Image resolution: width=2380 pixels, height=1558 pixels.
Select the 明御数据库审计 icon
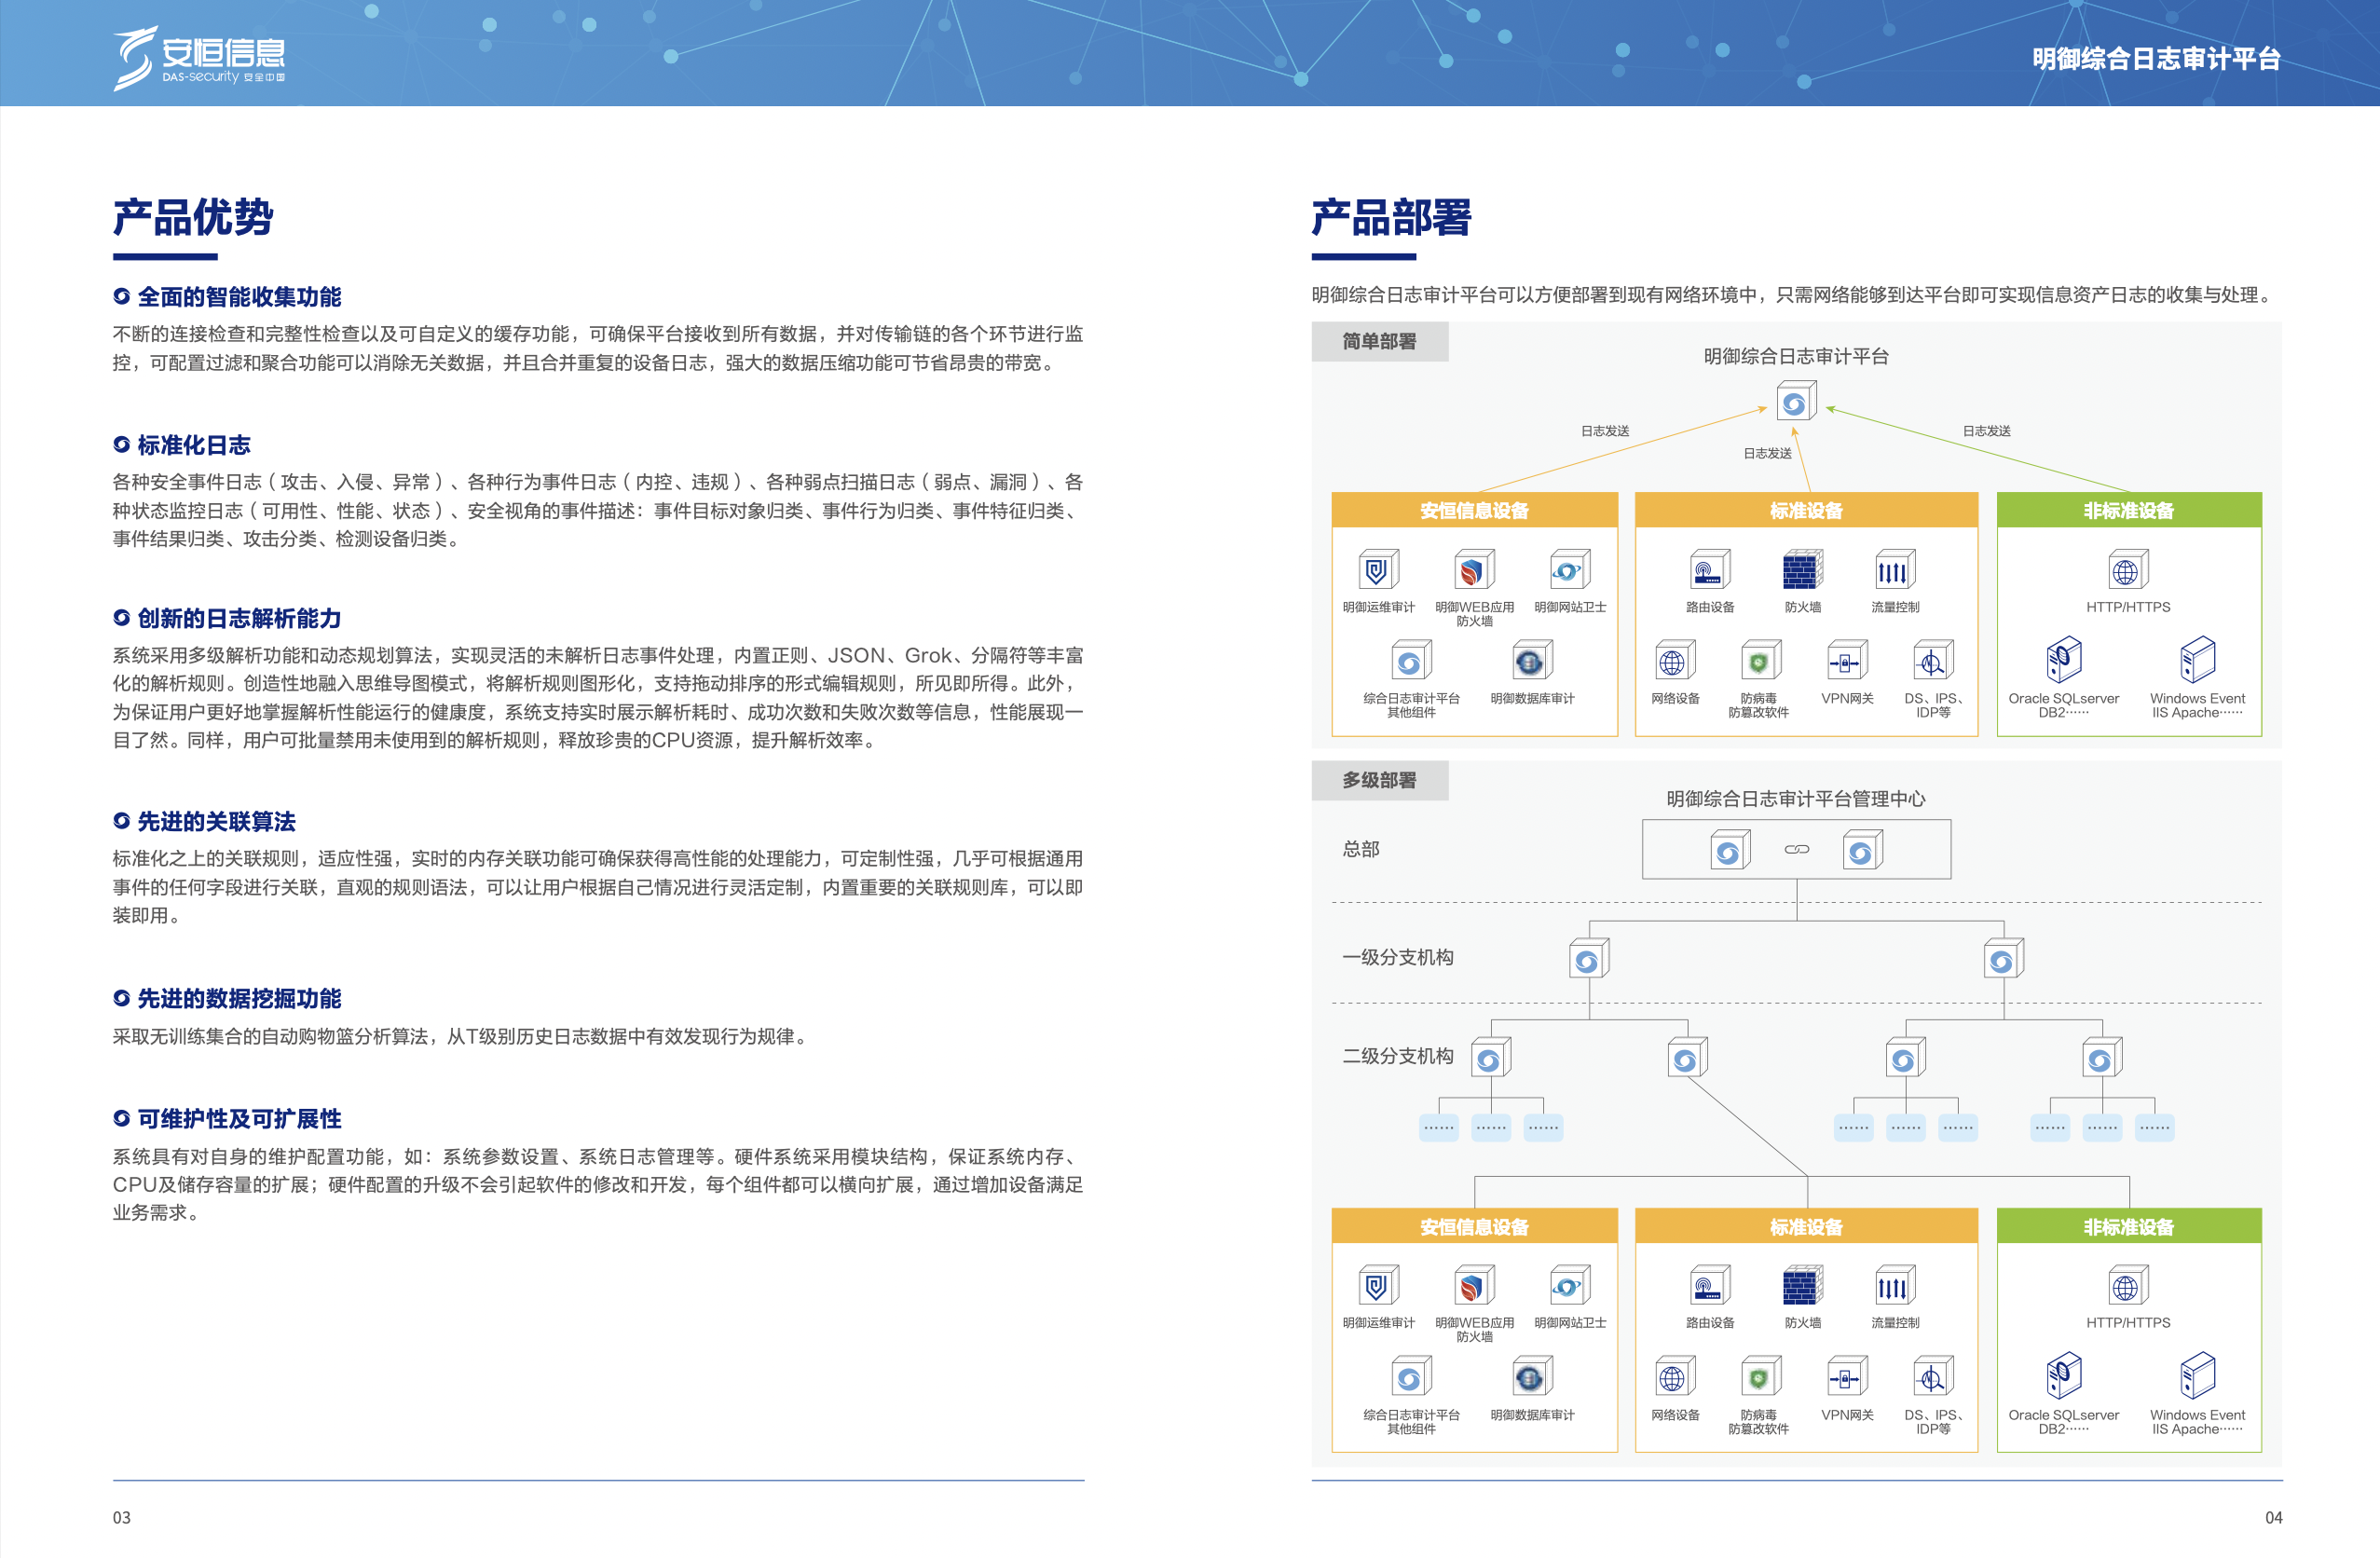[1529, 660]
